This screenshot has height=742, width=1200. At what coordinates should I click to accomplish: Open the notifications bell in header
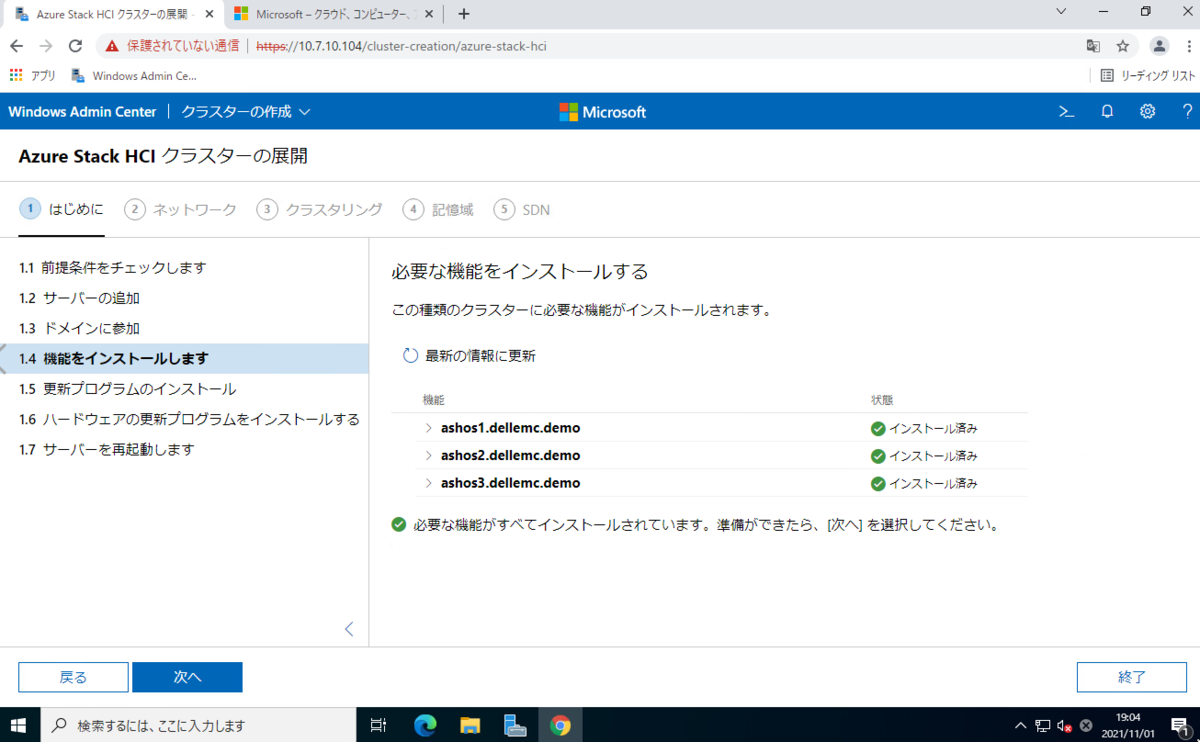[1107, 112]
